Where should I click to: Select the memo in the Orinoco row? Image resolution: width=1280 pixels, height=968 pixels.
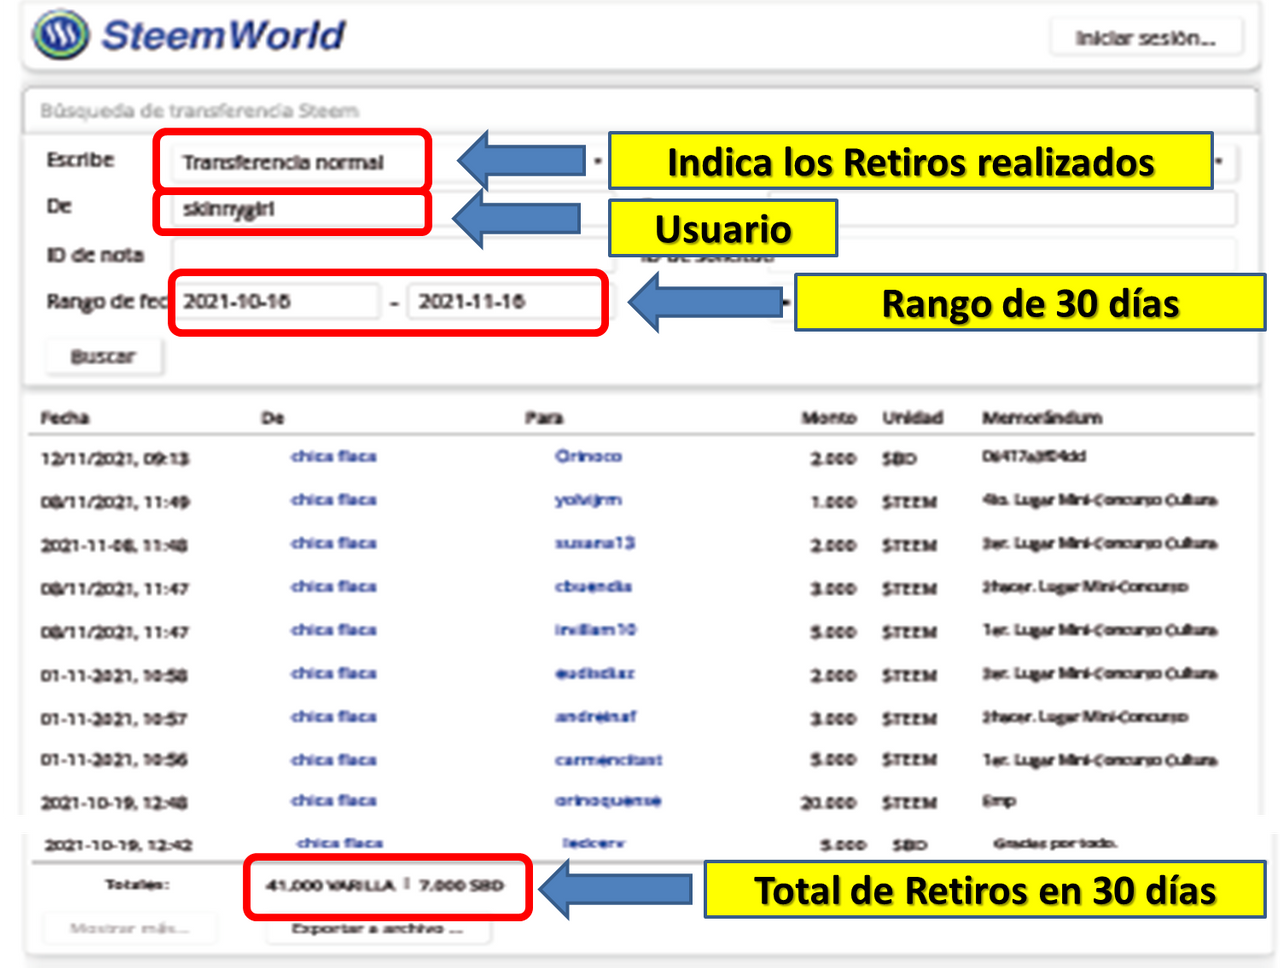[1034, 456]
